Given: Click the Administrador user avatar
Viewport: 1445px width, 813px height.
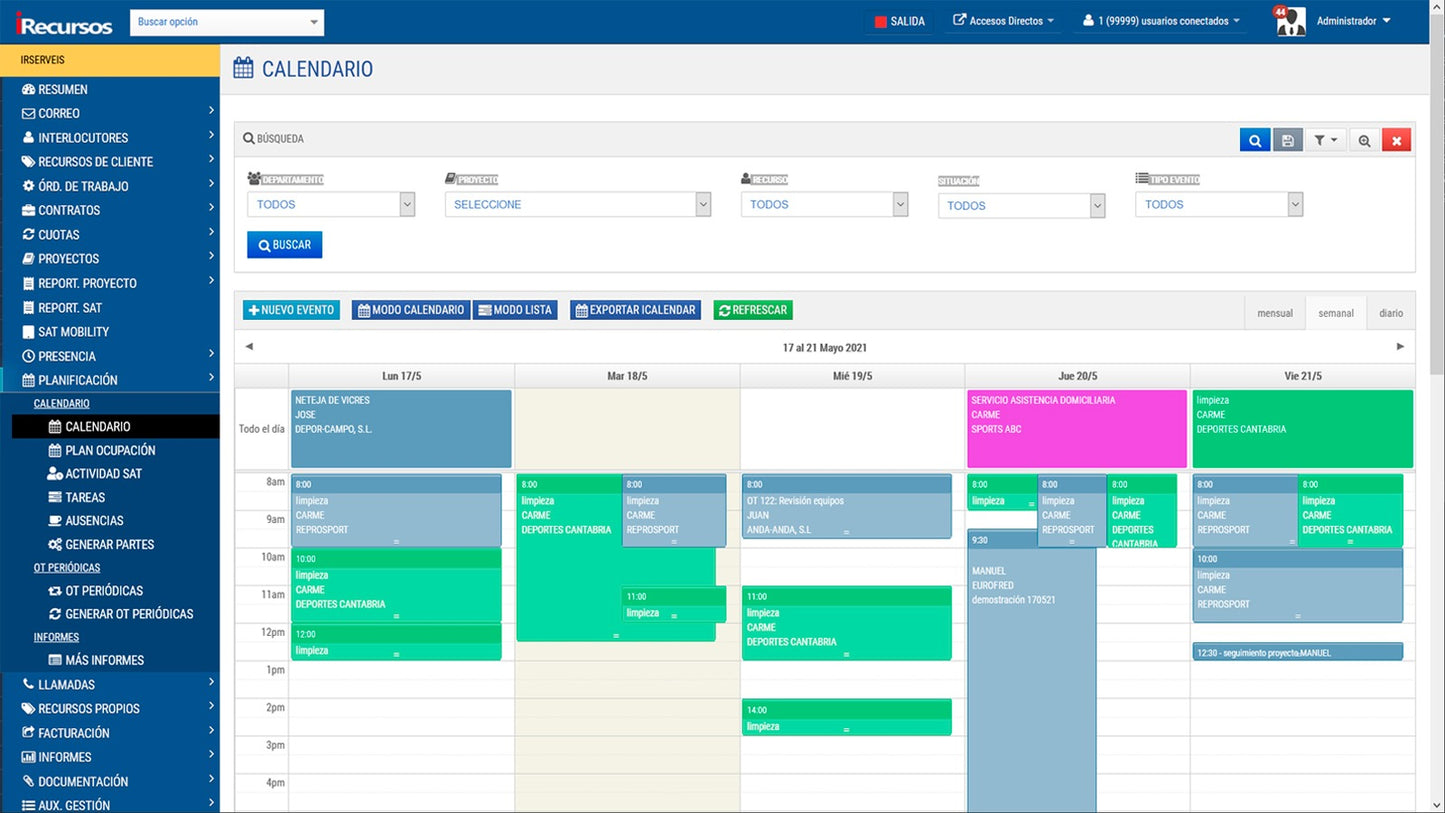Looking at the screenshot, I should coord(1291,21).
